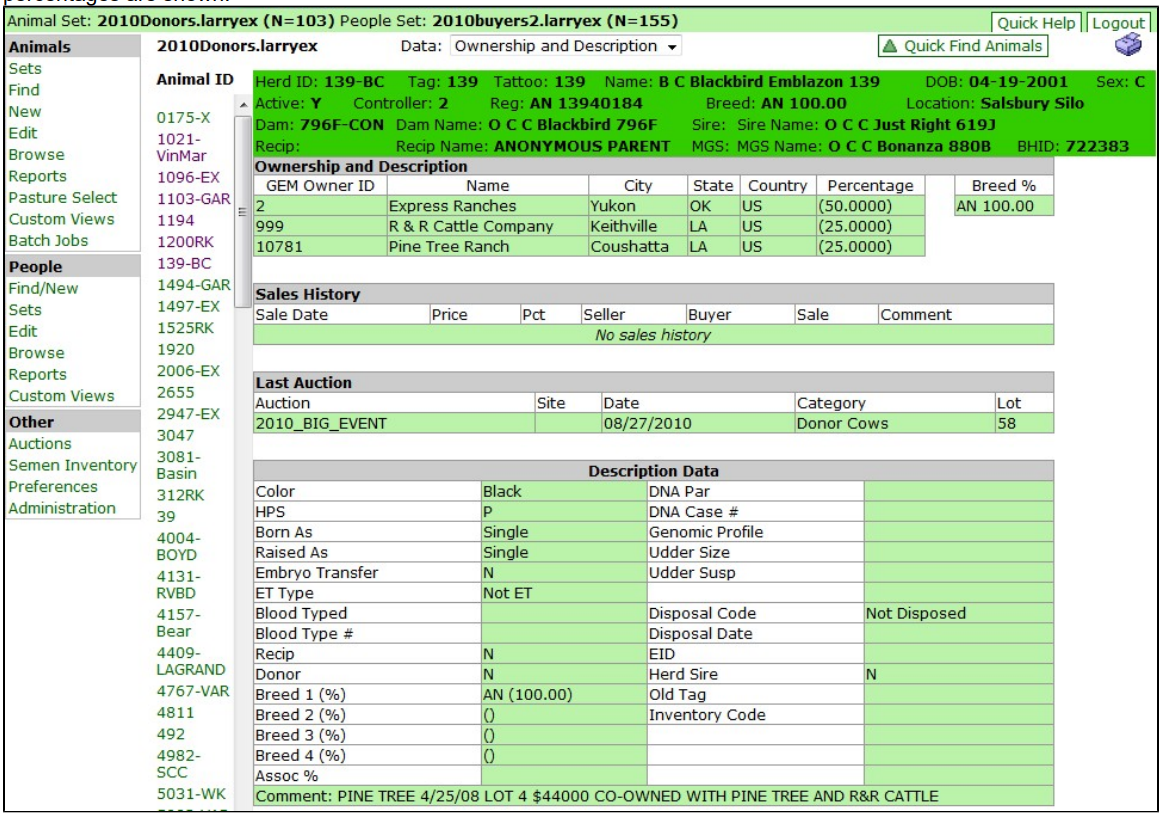The image size is (1165, 819).
Task: Open Find/New under People
Action: tap(43, 288)
